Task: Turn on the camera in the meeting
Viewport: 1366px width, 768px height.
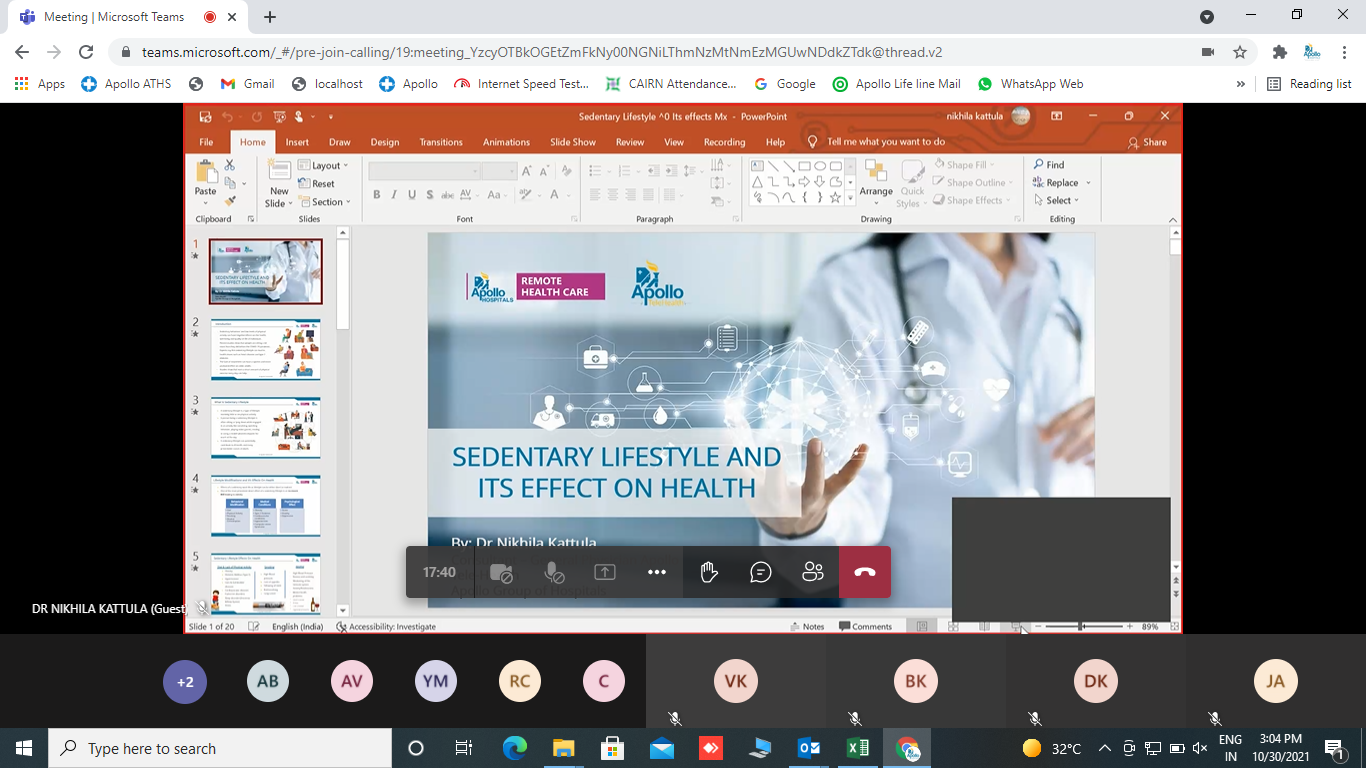Action: (500, 571)
